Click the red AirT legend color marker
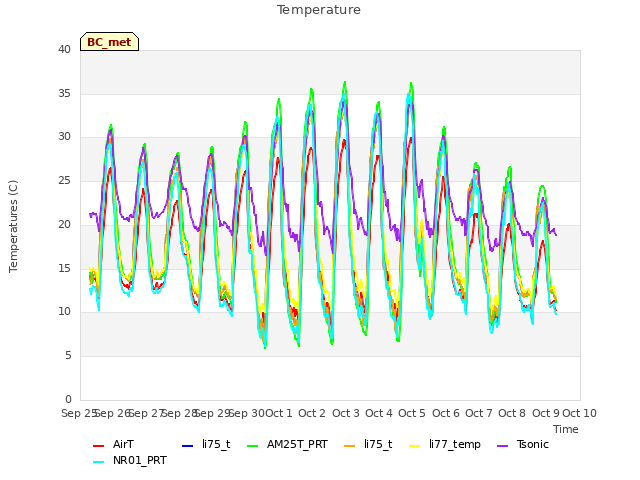This screenshot has height=480, width=640. click(98, 446)
